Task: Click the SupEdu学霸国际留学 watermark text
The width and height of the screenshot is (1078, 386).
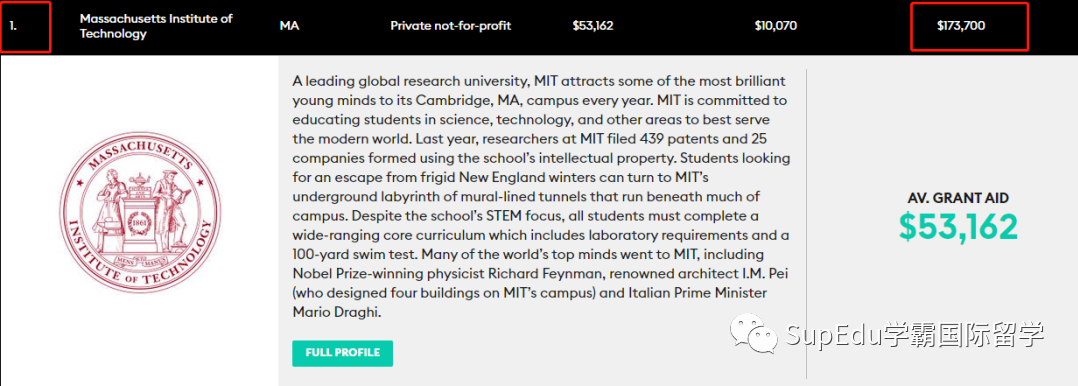Action: [x=915, y=336]
